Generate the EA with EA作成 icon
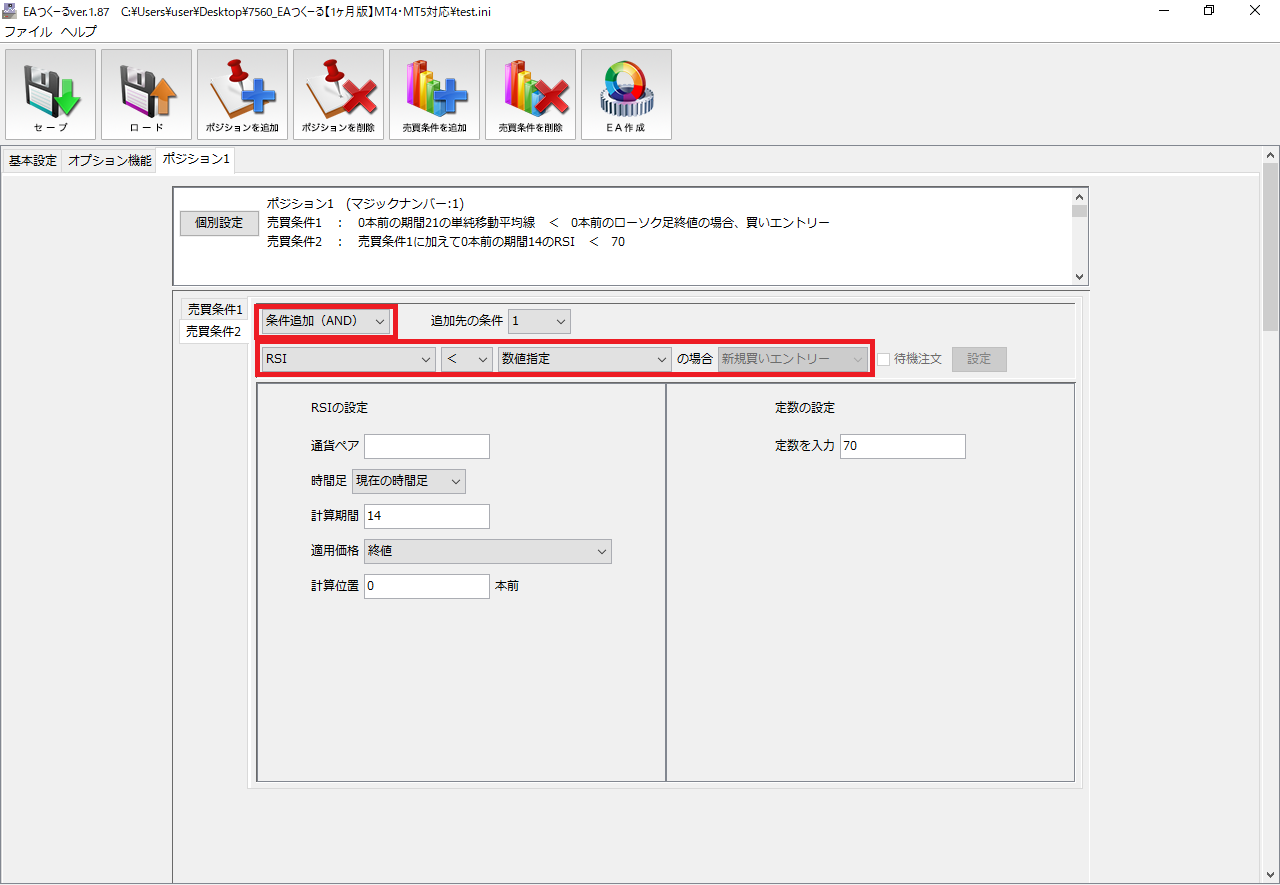Image resolution: width=1280 pixels, height=885 pixels. pyautogui.click(x=626, y=94)
